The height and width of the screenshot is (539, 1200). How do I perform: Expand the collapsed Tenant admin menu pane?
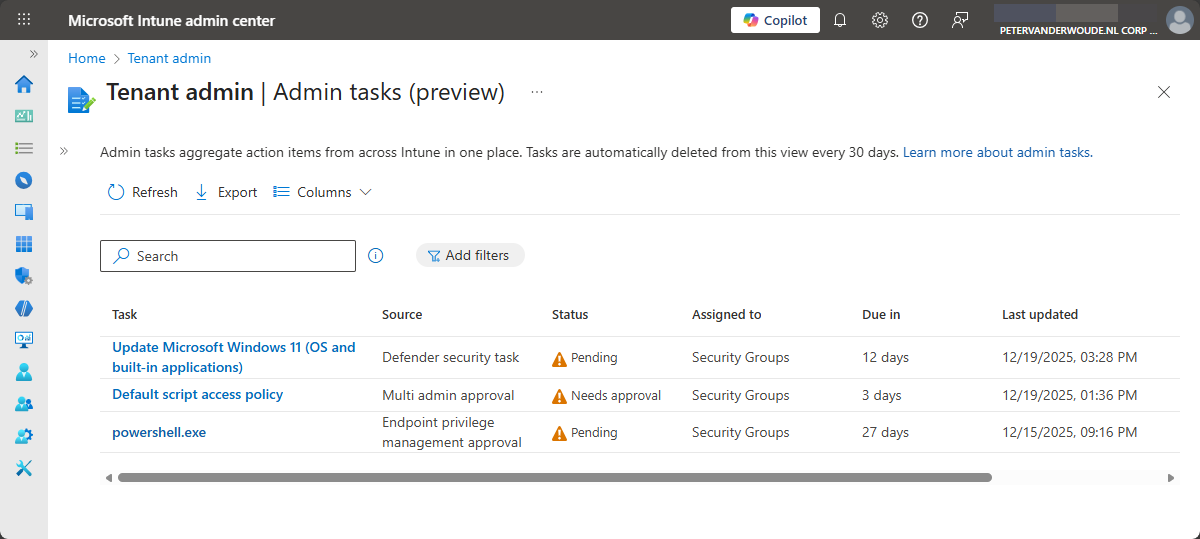64,151
